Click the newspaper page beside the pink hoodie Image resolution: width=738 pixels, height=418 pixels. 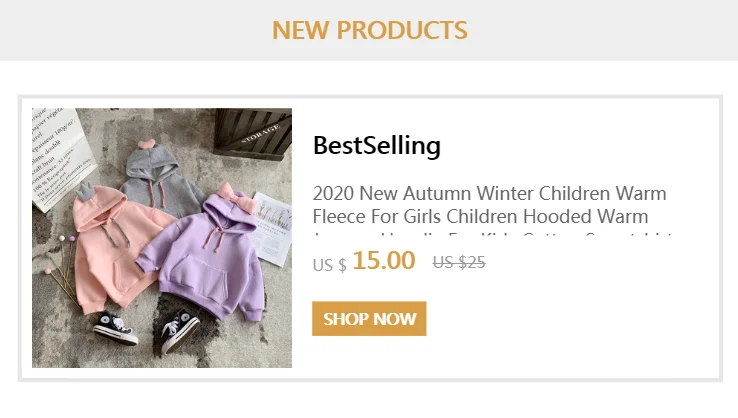tap(58, 160)
